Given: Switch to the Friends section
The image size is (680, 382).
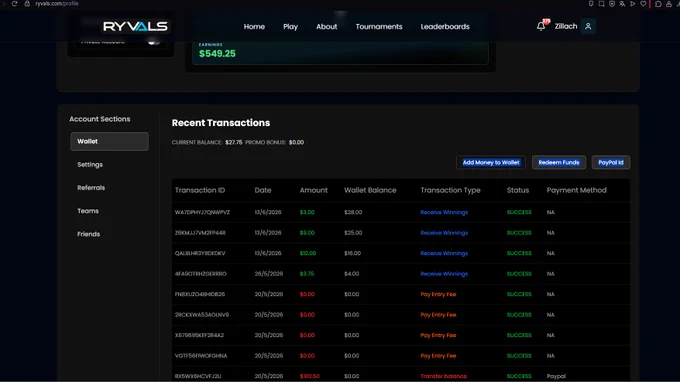Looking at the screenshot, I should (x=88, y=234).
